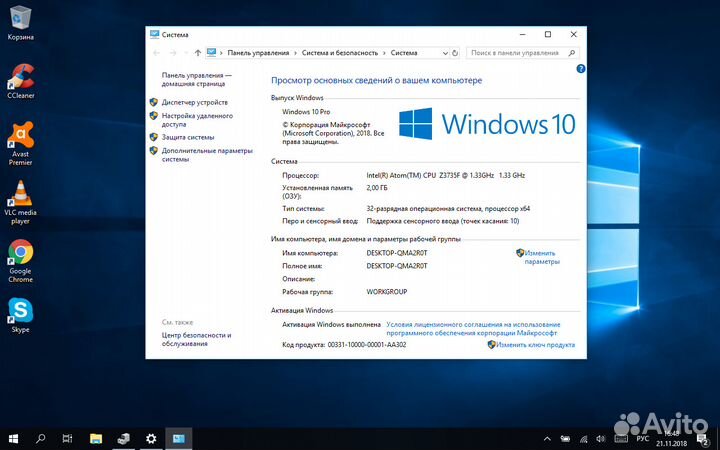Open 'Дополнительные параметры системы' link
The image size is (720, 450).
(x=207, y=155)
